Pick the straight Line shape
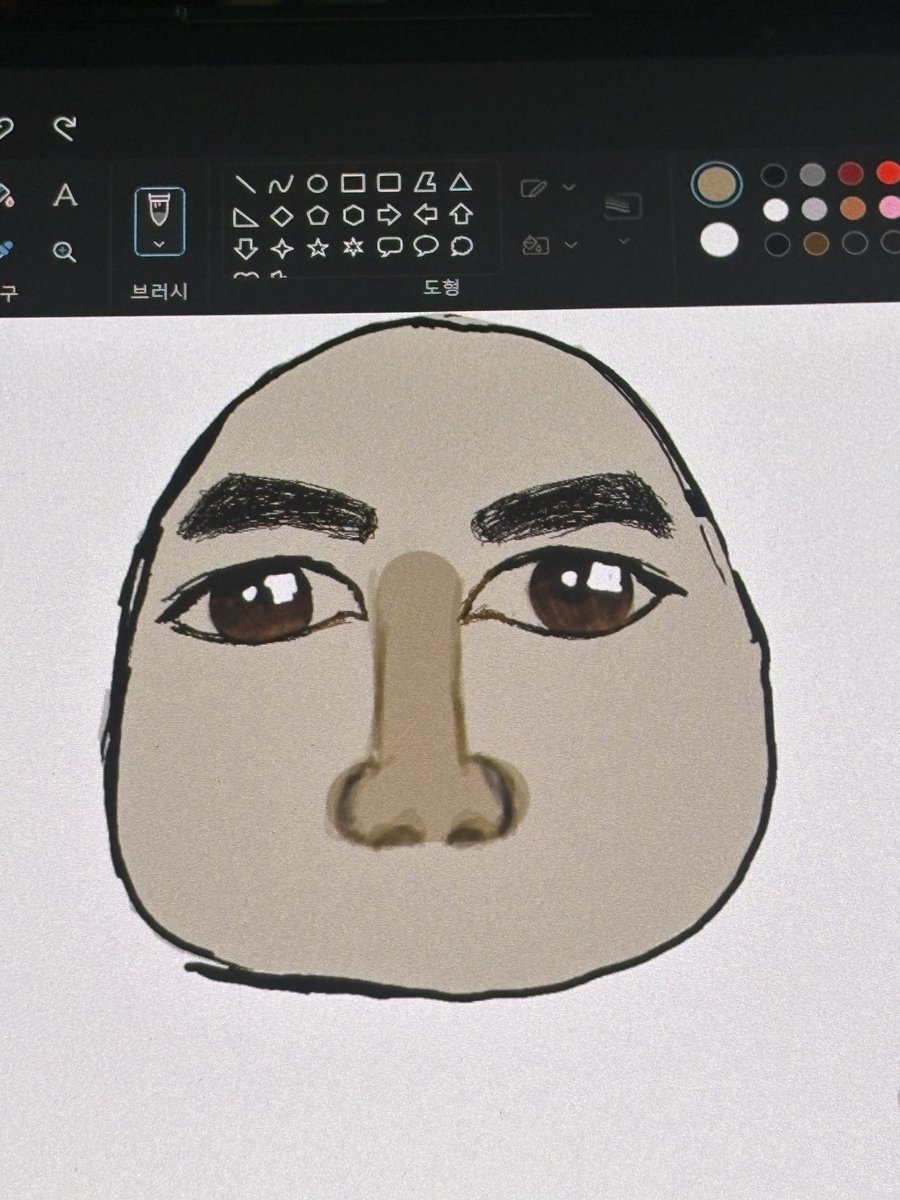The image size is (900, 1200). coord(245,184)
